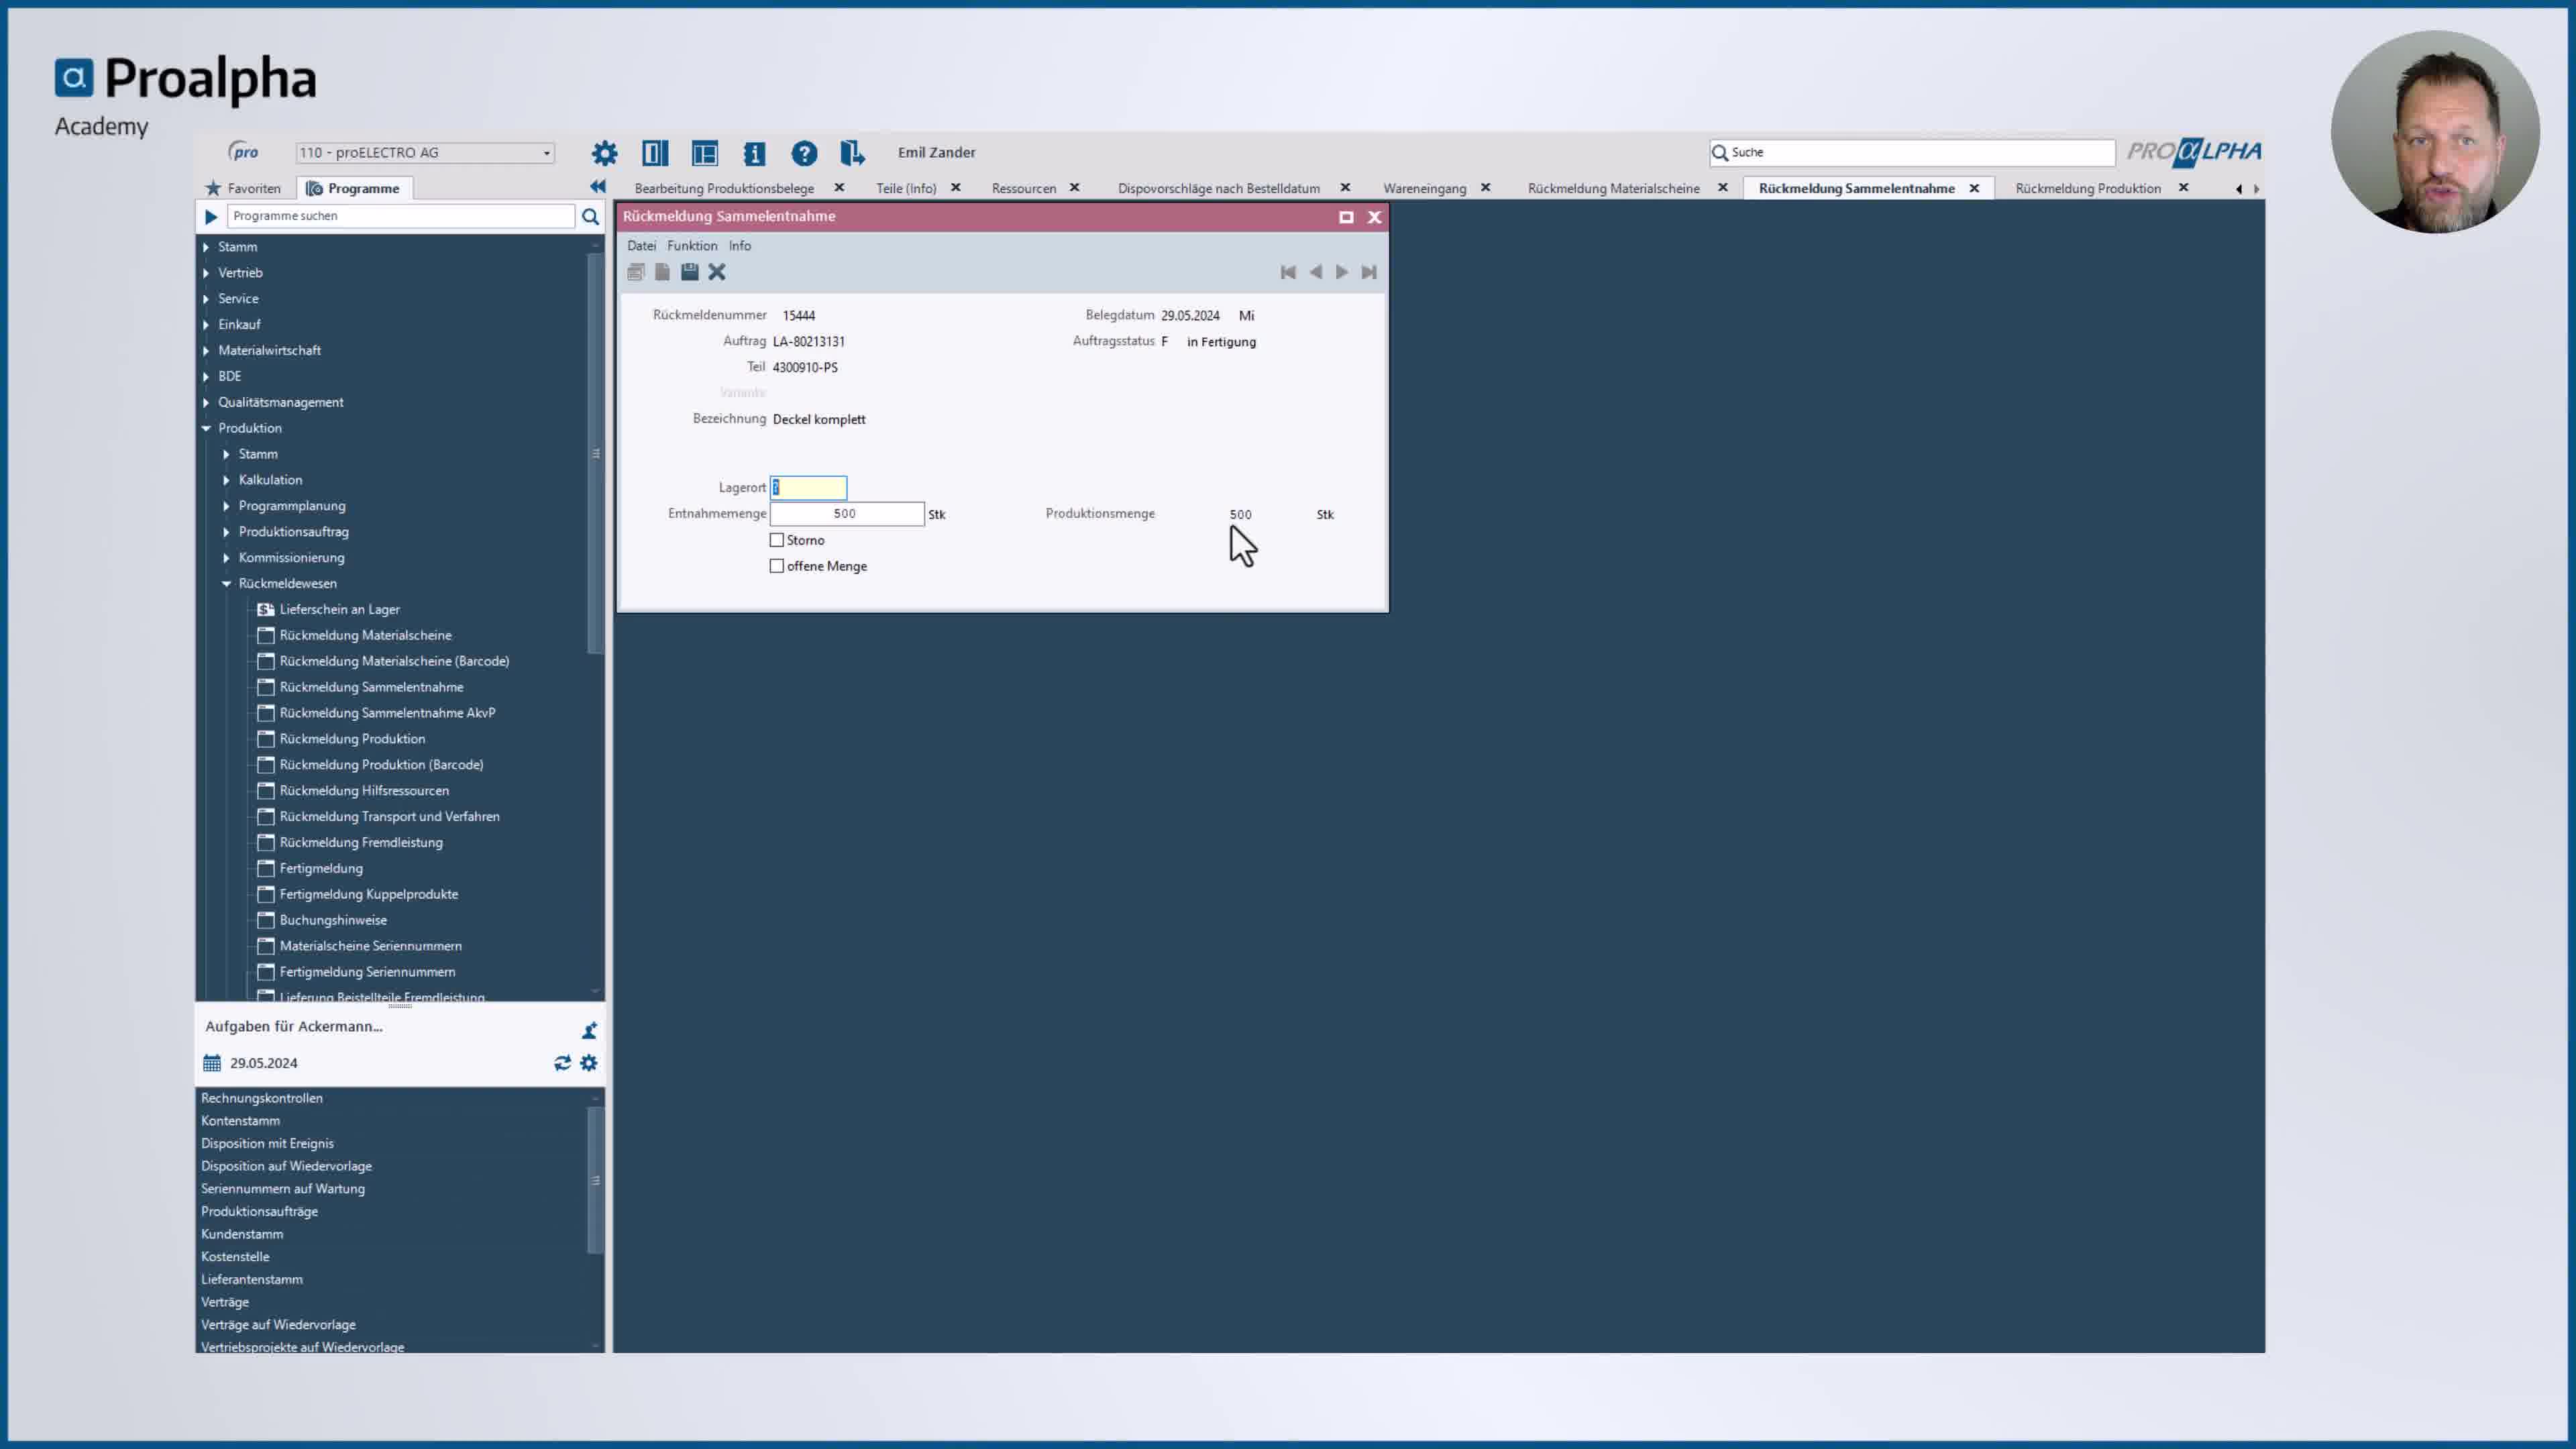The width and height of the screenshot is (2576, 1449).
Task: Open Rechnungskontrollen task
Action: click(x=262, y=1098)
